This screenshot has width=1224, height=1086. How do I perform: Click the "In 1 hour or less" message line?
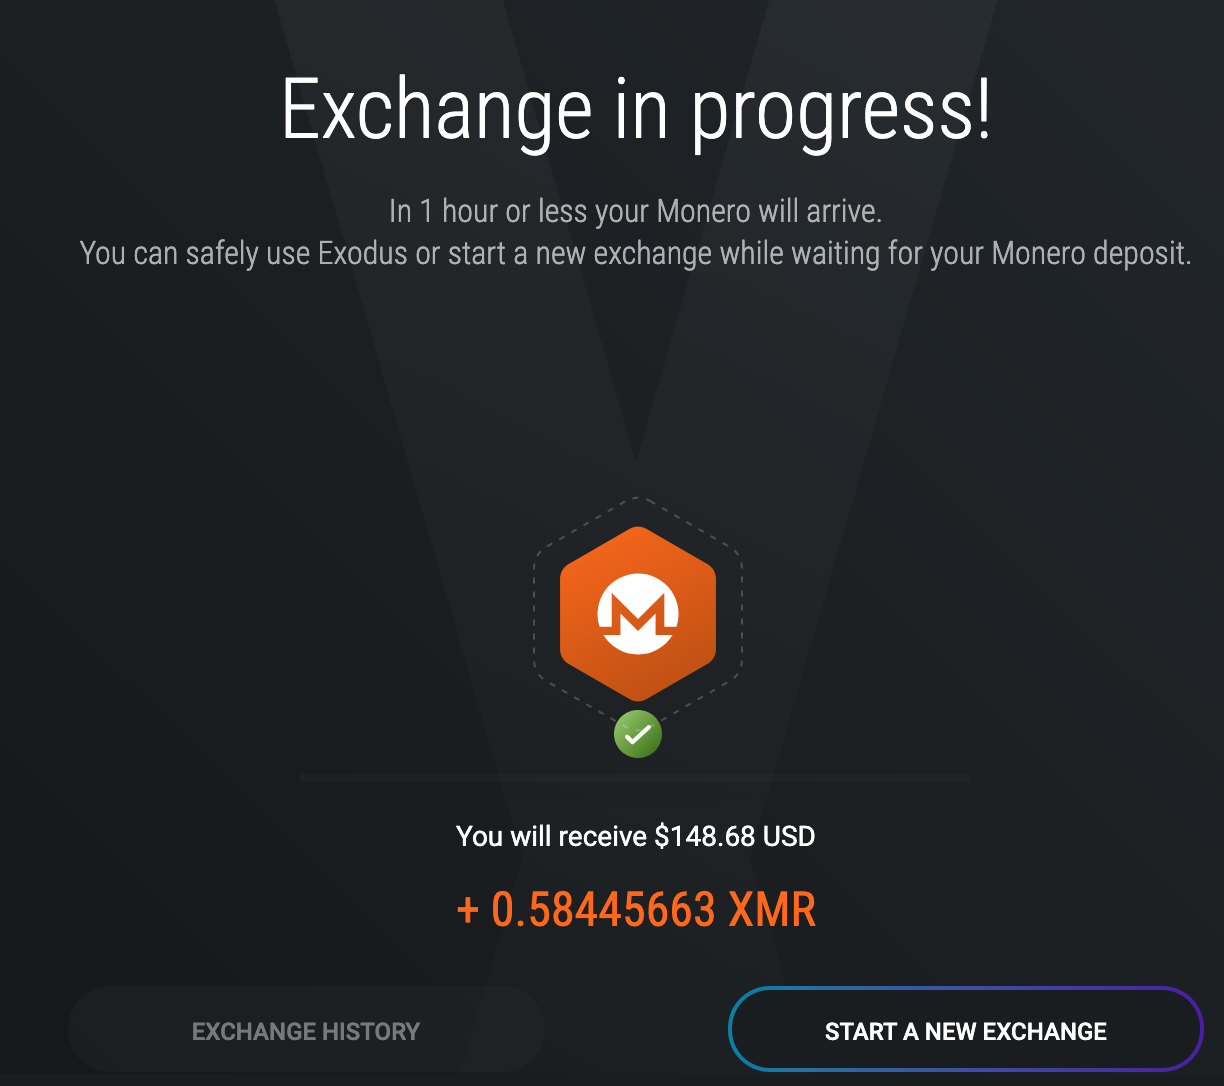click(635, 211)
